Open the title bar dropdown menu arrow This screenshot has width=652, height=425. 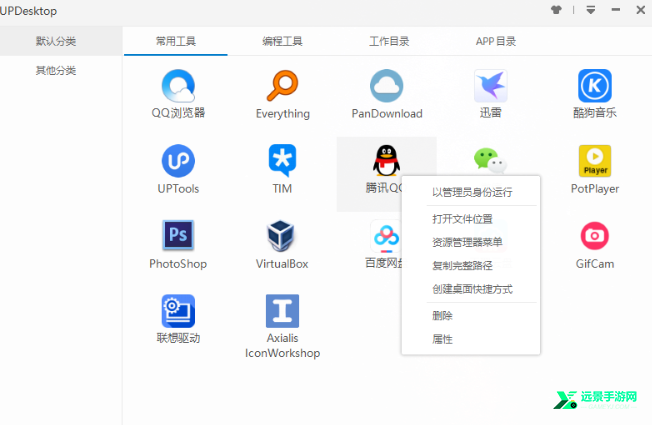pyautogui.click(x=590, y=10)
